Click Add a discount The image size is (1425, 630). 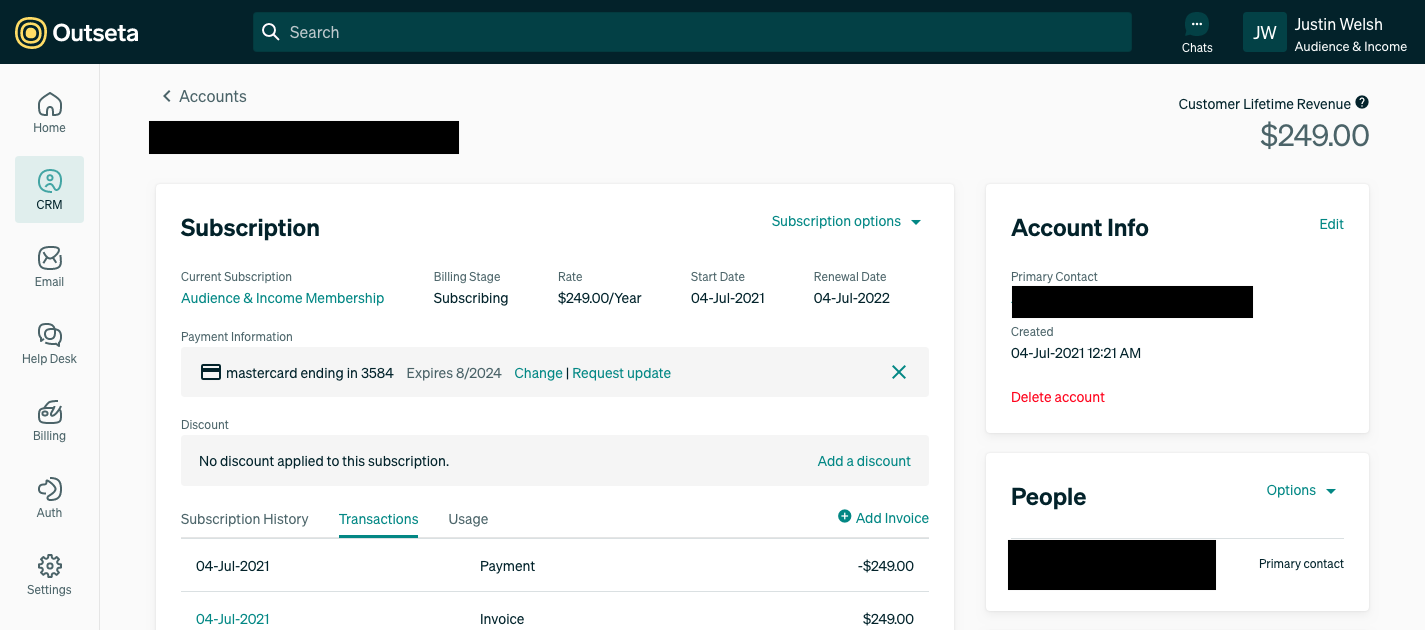tap(864, 461)
